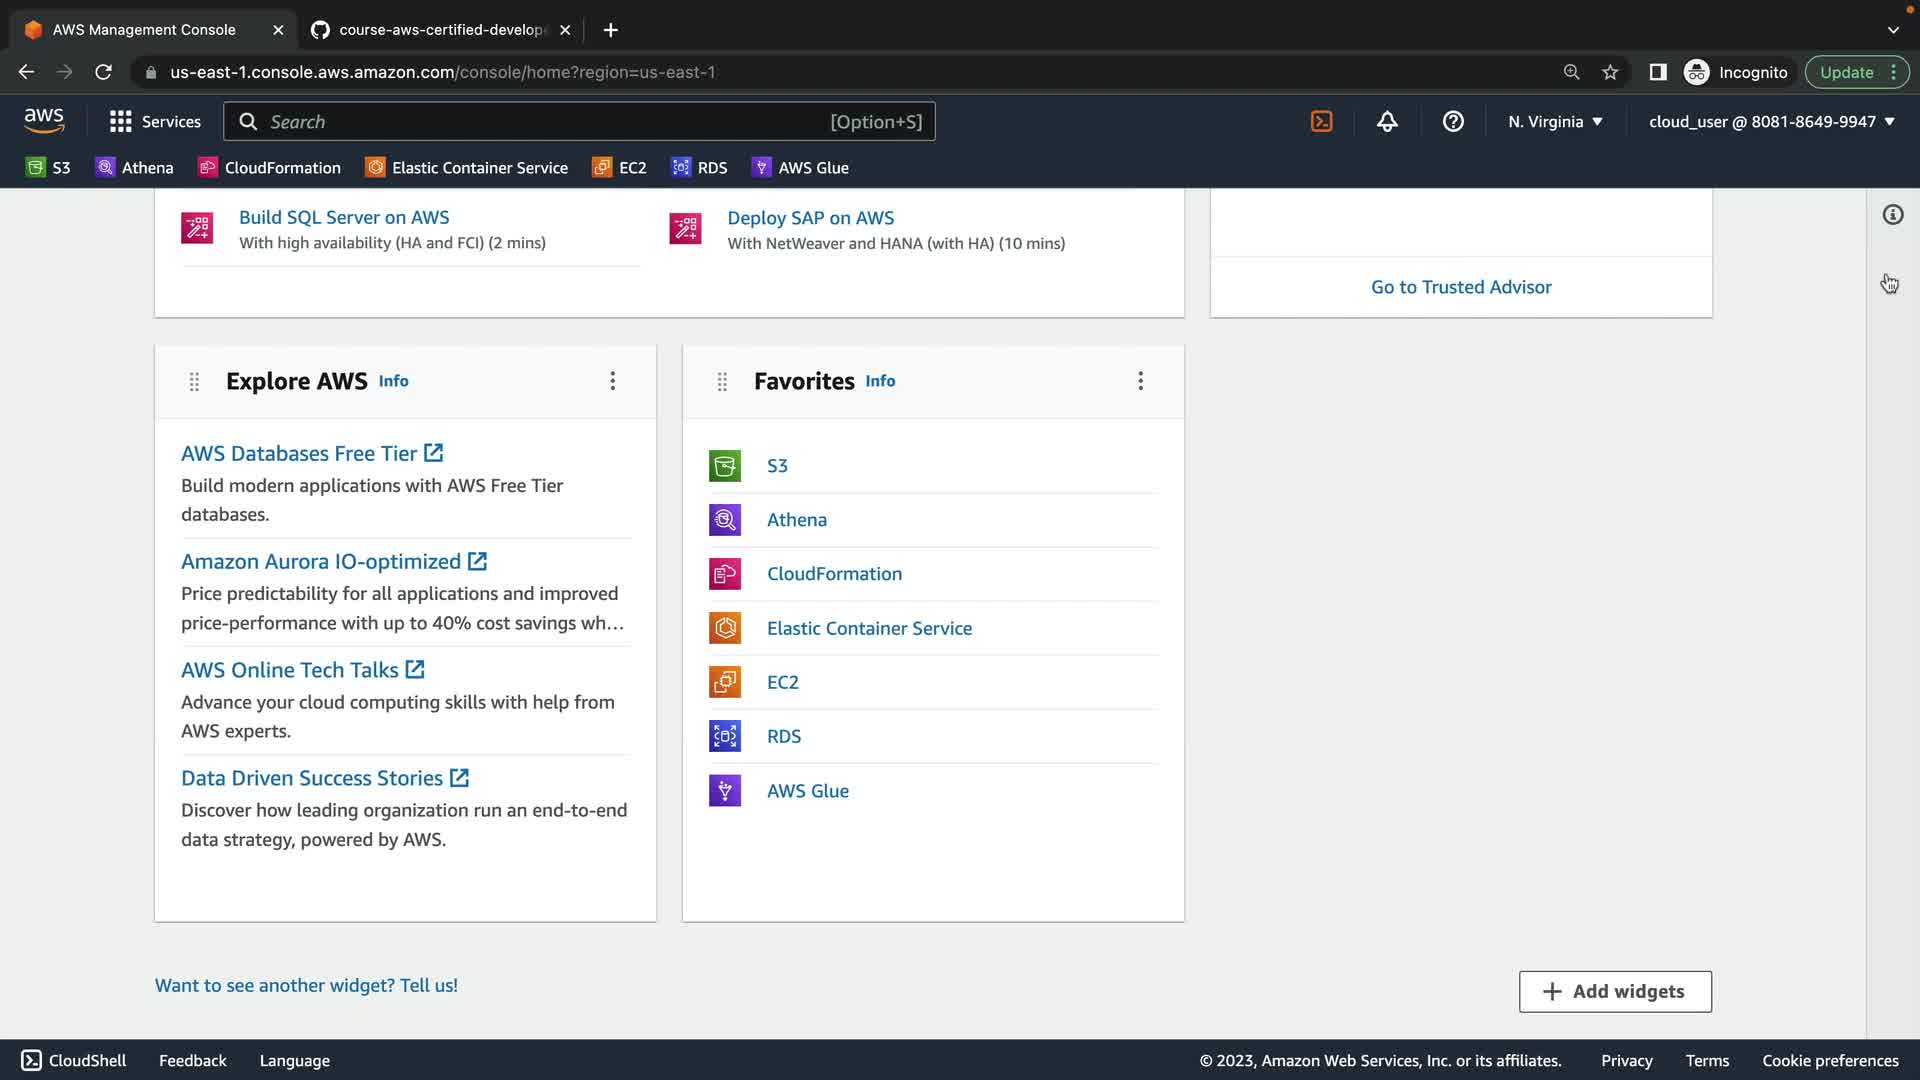Click the help question mark icon
The width and height of the screenshot is (1920, 1080).
click(x=1453, y=121)
